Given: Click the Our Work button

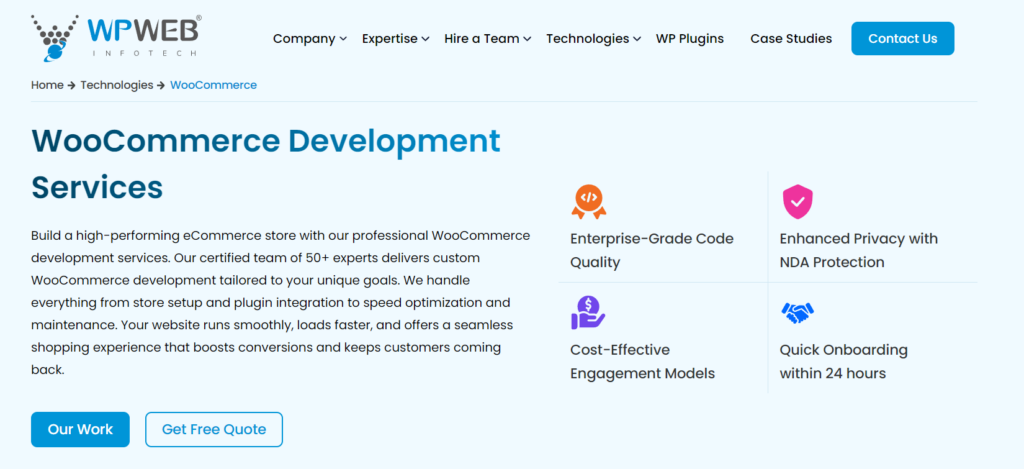Looking at the screenshot, I should (80, 429).
